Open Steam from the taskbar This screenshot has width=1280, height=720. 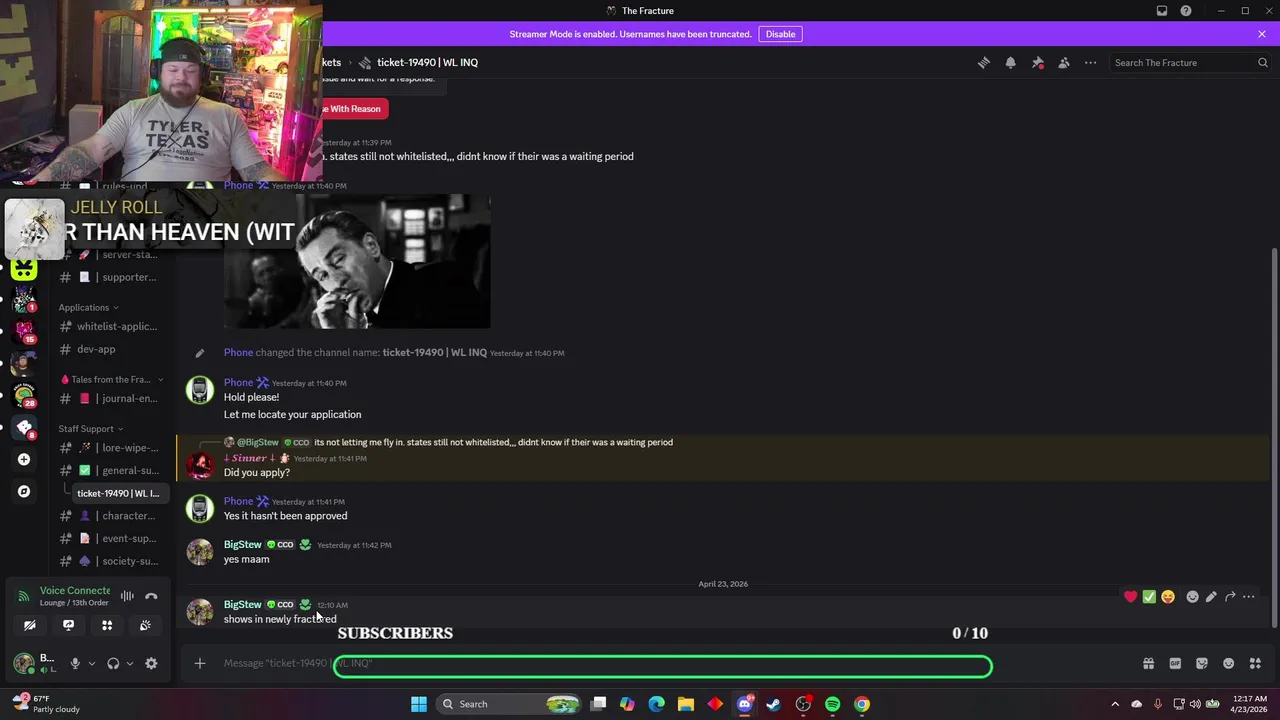(x=773, y=704)
